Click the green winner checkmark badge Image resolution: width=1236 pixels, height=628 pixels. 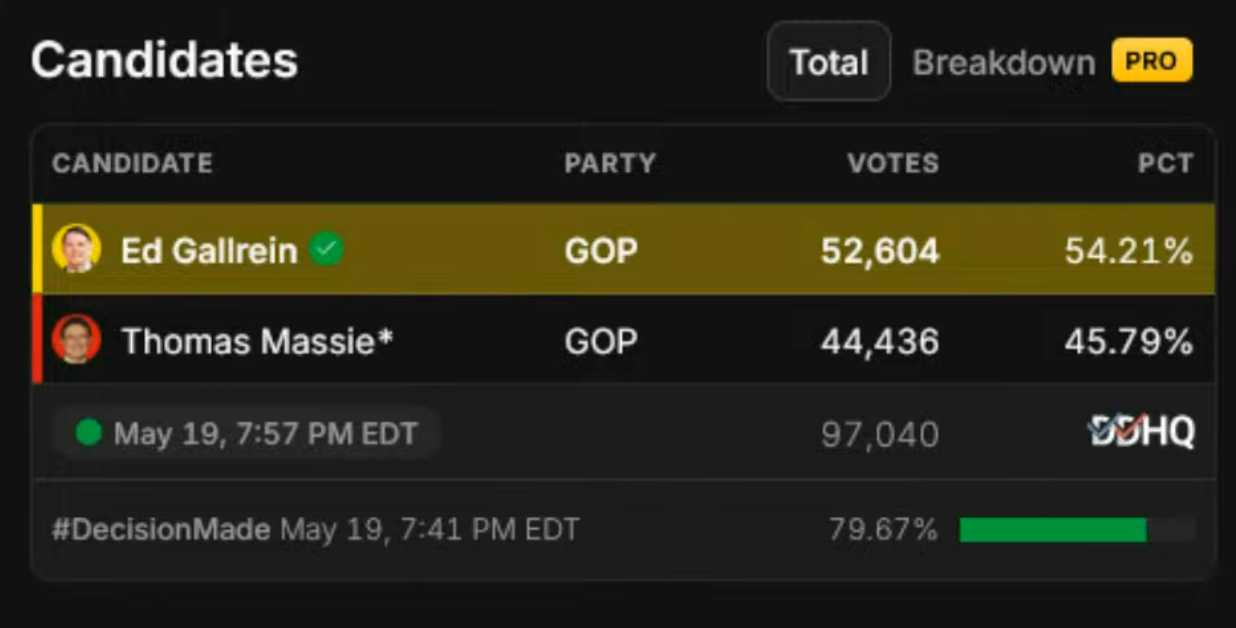(x=326, y=248)
